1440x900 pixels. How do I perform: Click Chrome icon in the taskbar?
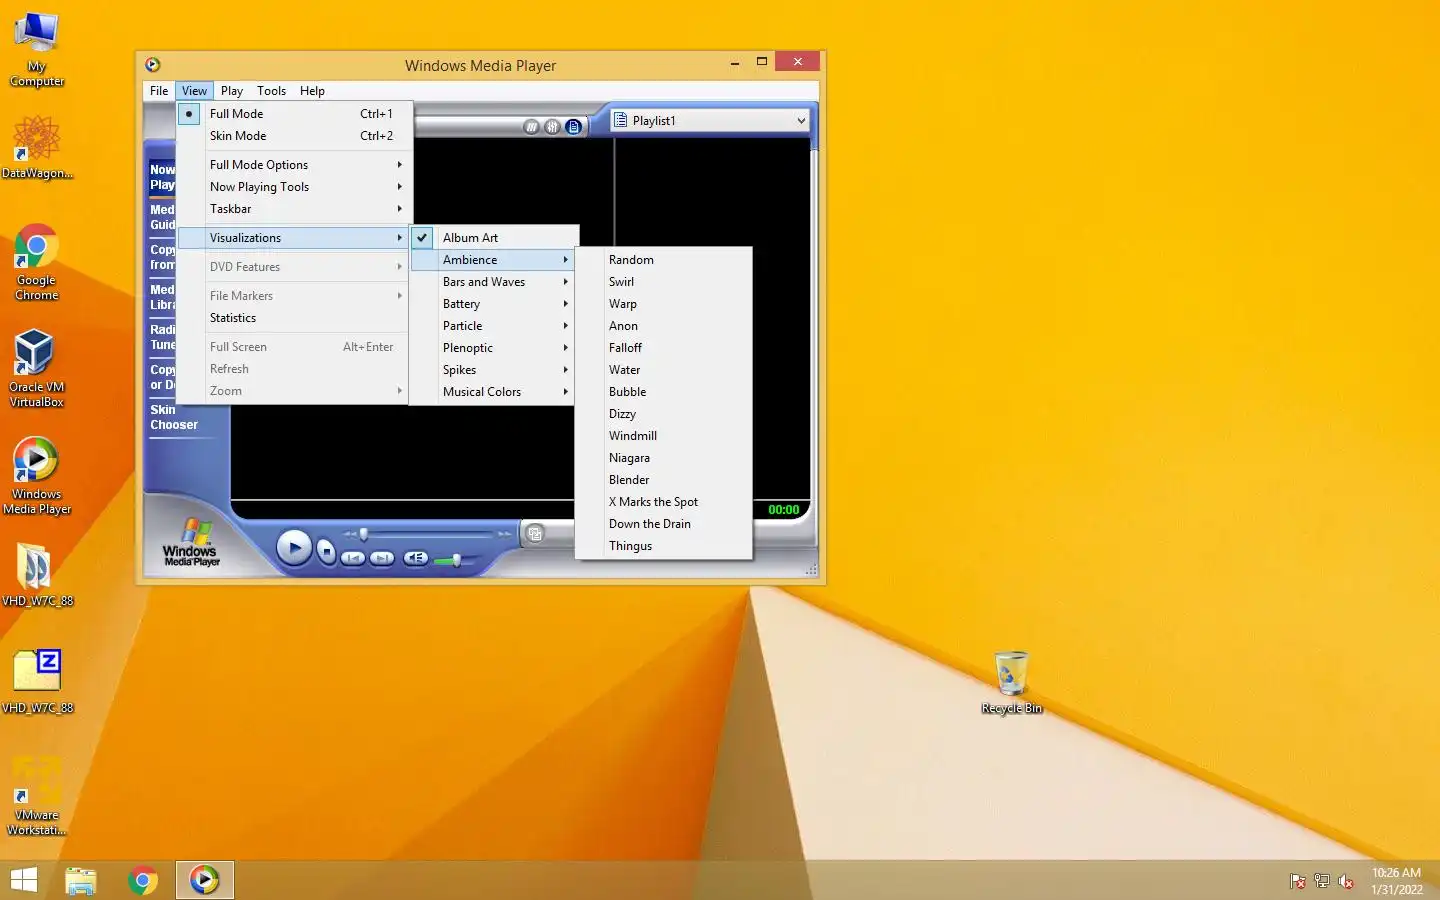point(143,880)
